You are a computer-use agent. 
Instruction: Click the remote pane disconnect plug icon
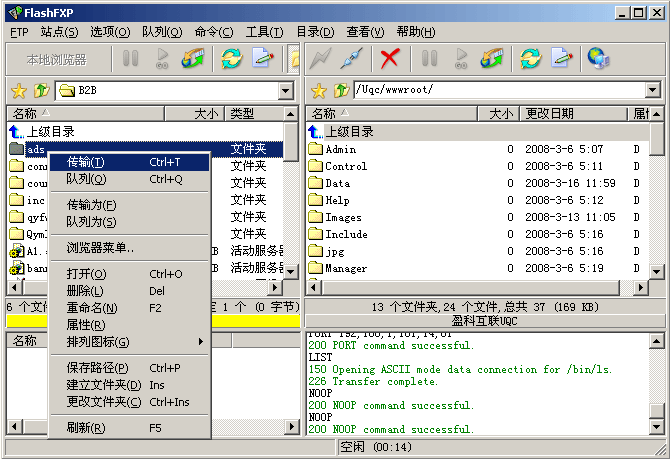click(351, 59)
